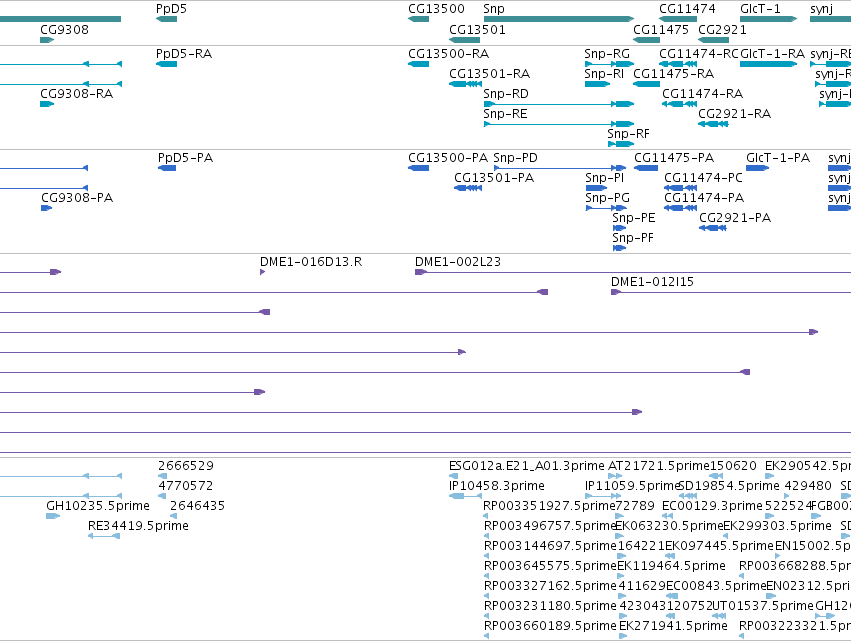Image resolution: width=851 pixels, height=641 pixels.
Task: Select the EC00129.3prime EST label
Action: [x=712, y=506]
